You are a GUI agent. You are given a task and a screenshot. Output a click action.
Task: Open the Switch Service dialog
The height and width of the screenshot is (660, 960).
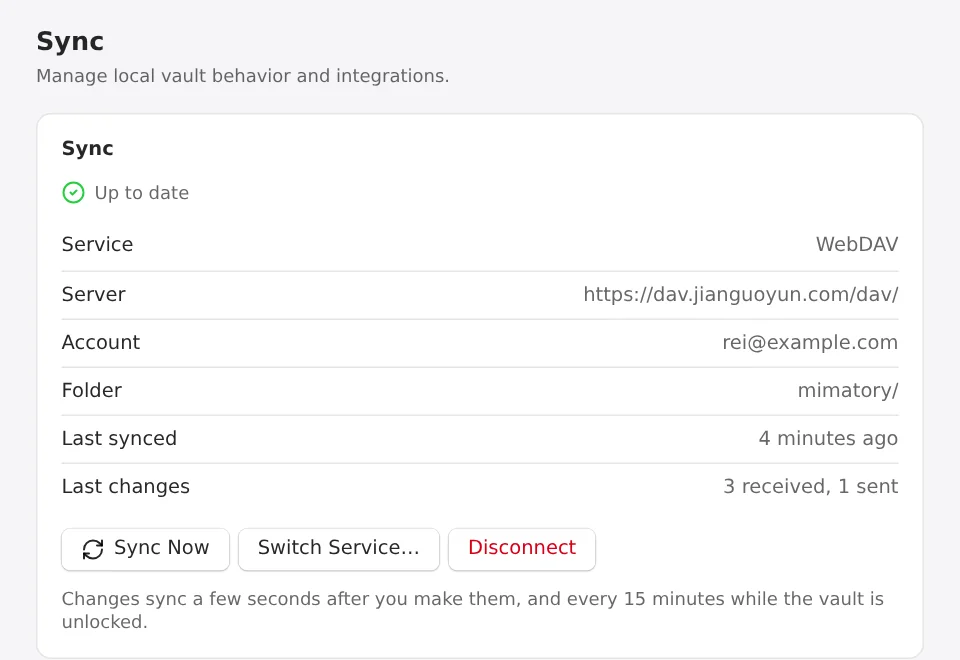tap(339, 549)
